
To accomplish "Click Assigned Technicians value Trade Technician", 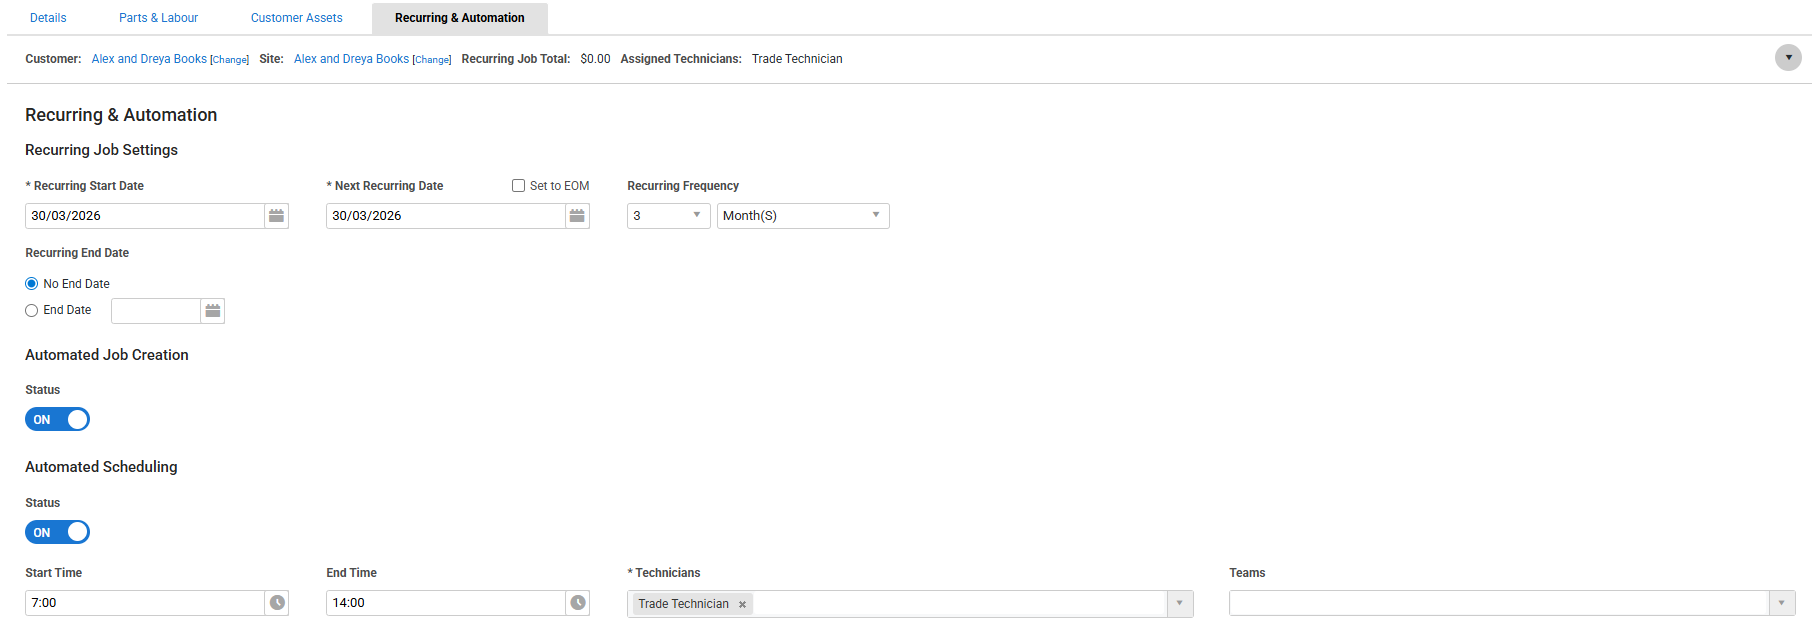I will (x=797, y=59).
